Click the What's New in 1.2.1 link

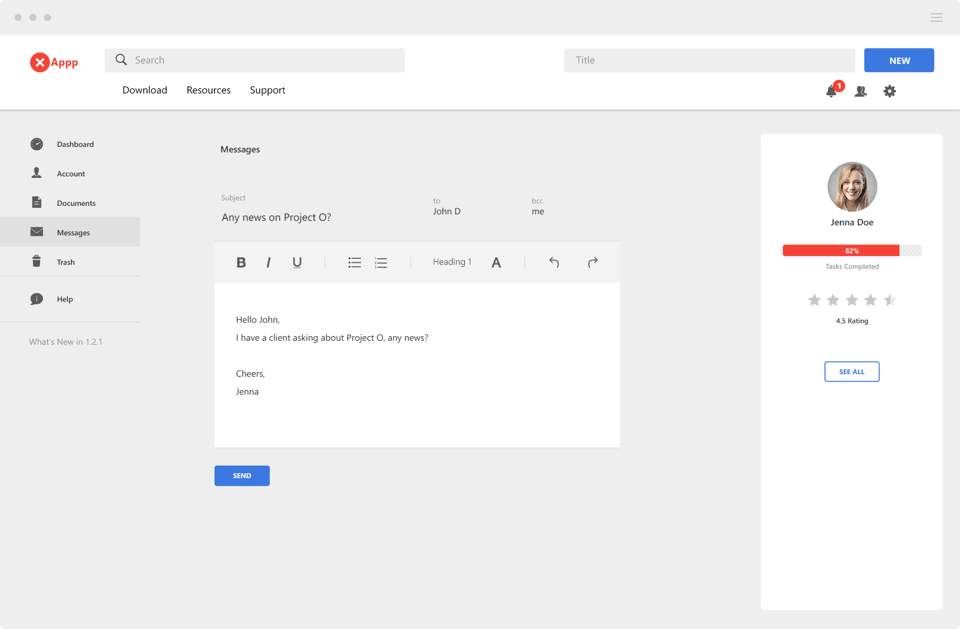coord(66,342)
